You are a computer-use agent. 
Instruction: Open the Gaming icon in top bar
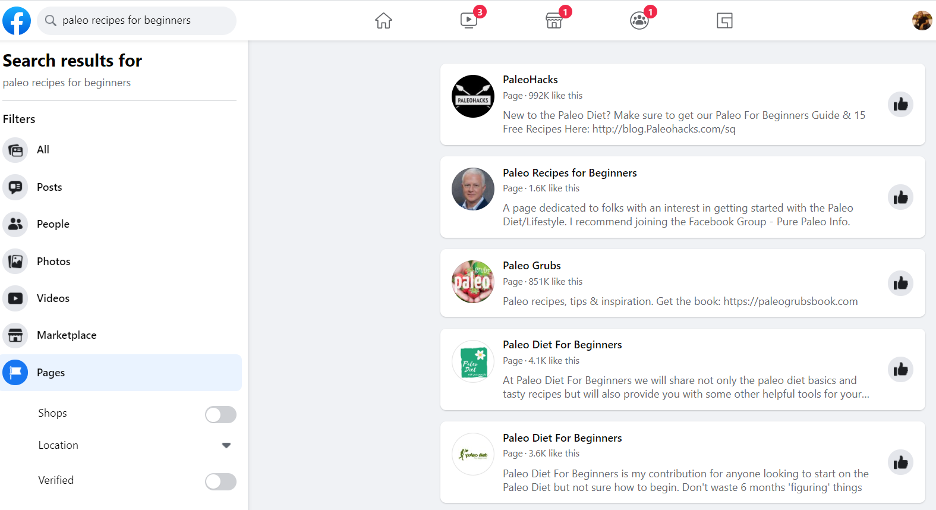(x=724, y=21)
